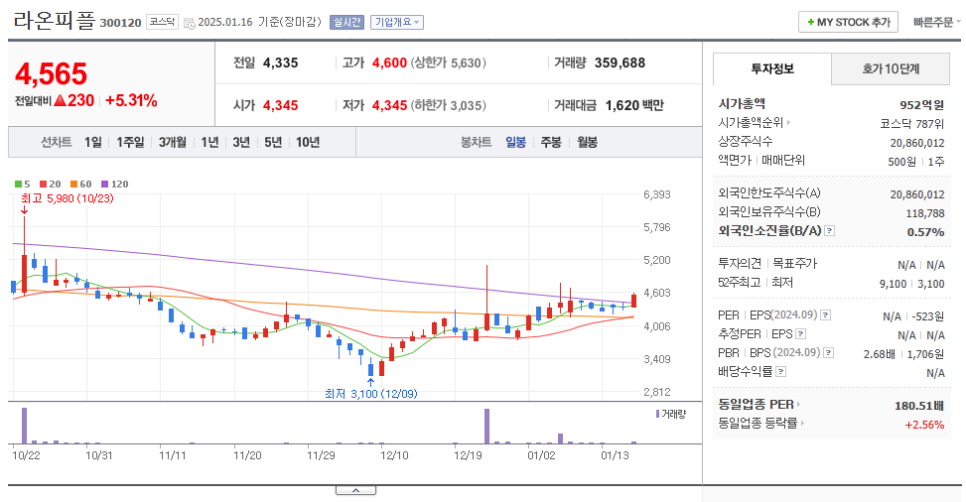Select the 일봉 daily candle chart
The width and height of the screenshot is (966, 502).
(516, 142)
